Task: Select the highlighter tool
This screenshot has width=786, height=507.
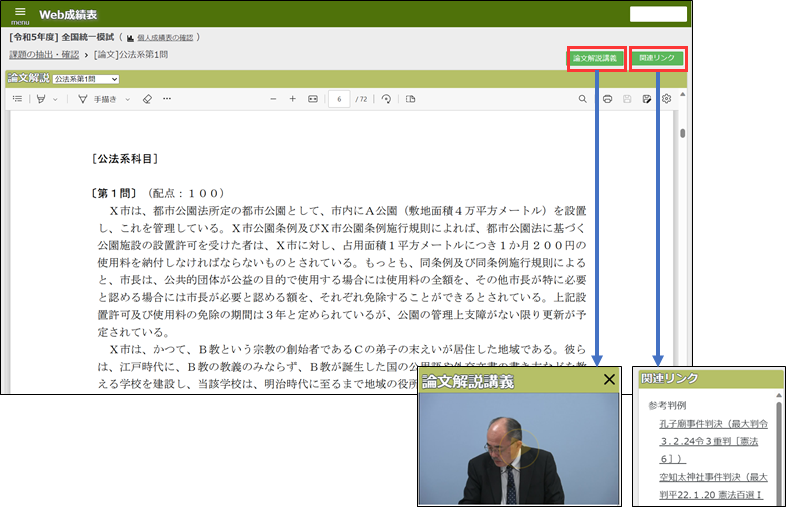Action: coord(41,99)
